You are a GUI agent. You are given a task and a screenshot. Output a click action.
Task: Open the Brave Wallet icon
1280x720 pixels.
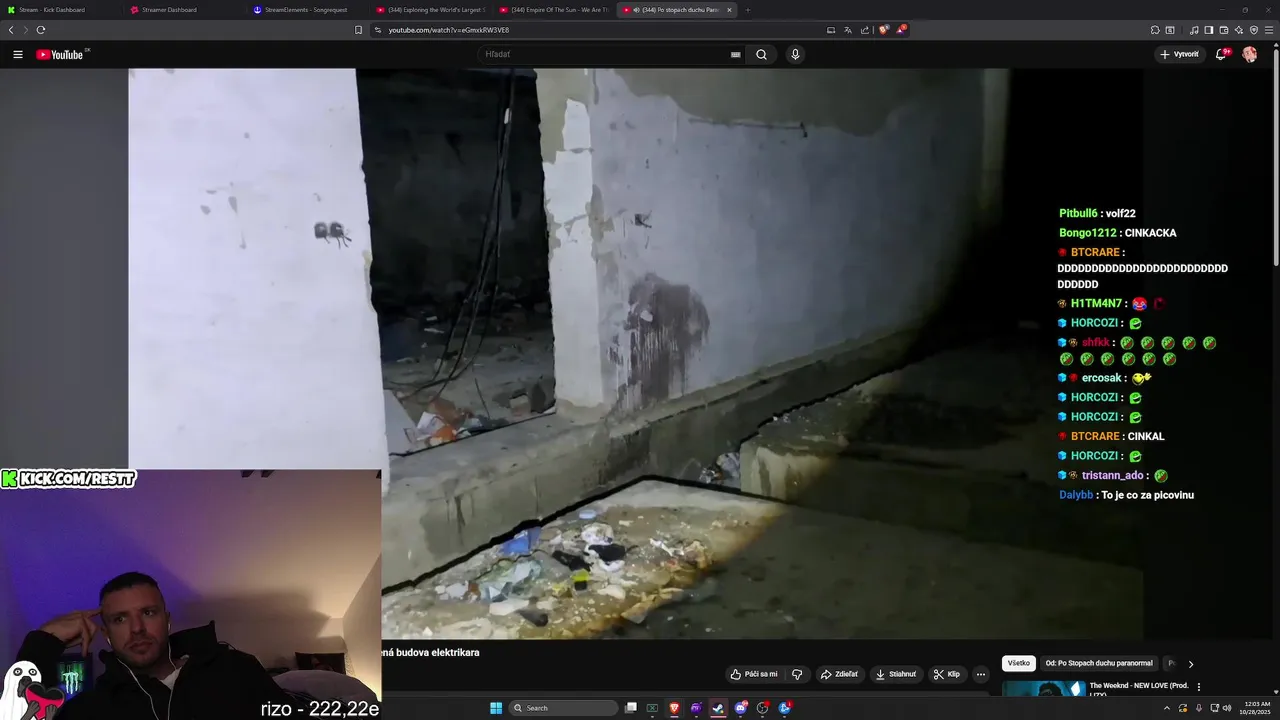pos(1223,30)
